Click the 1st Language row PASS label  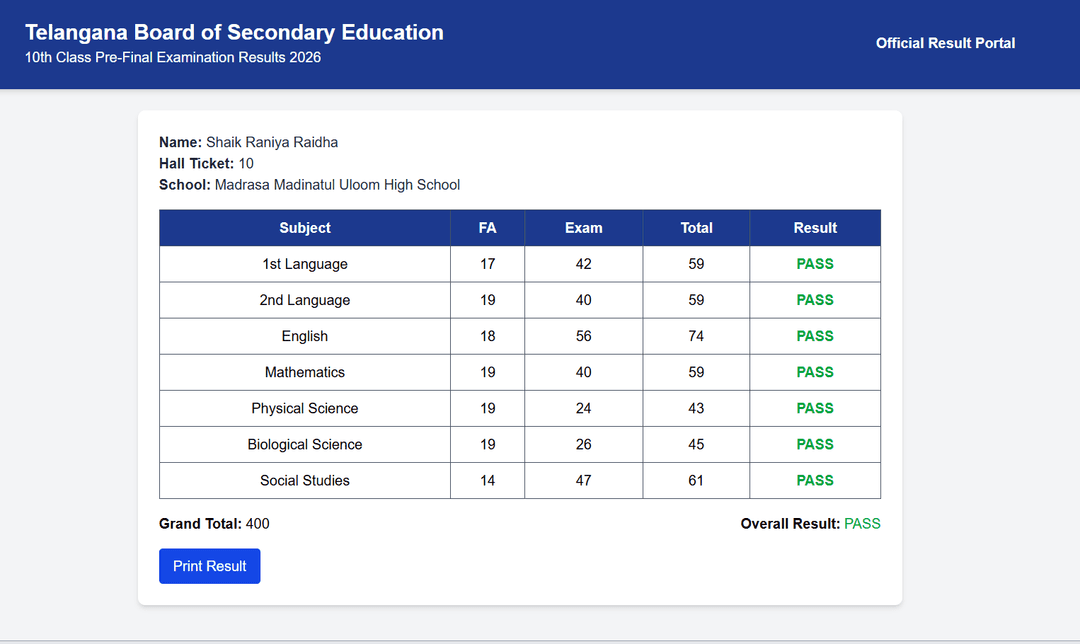point(815,263)
